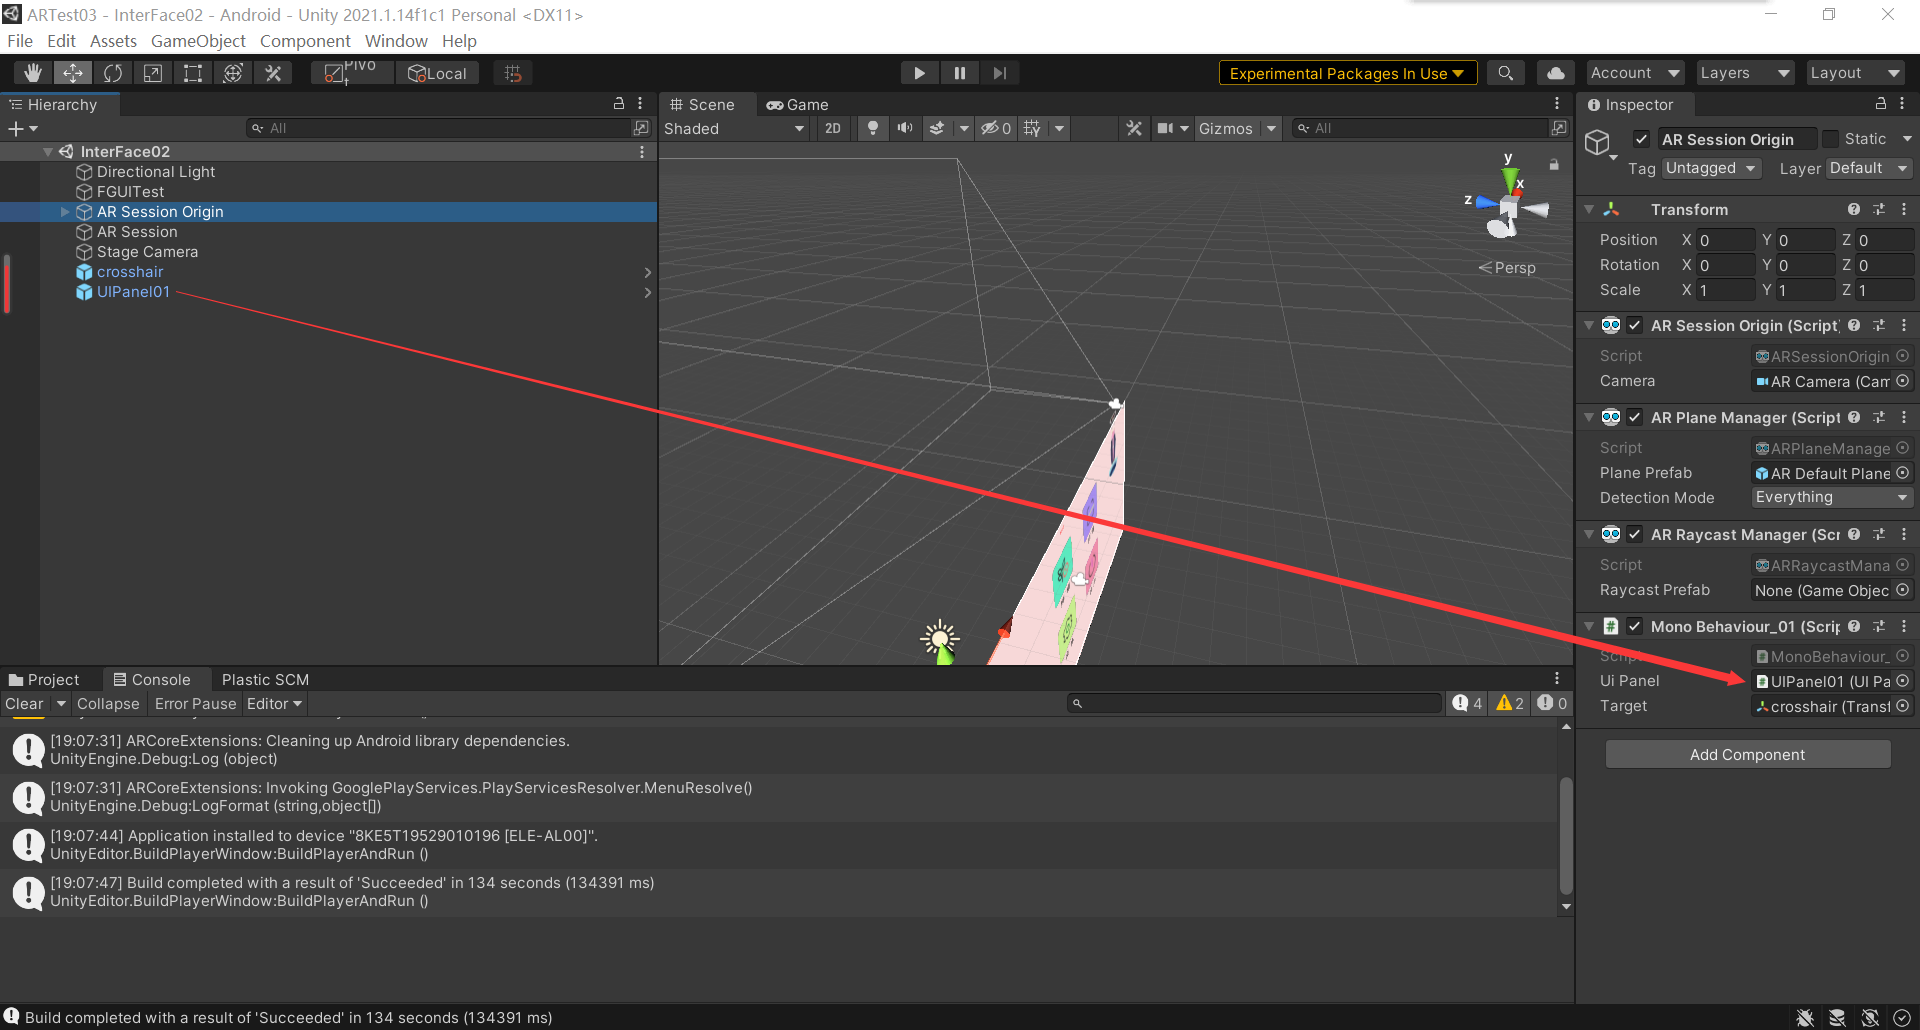Open the cloud services icon
Image resolution: width=1920 pixels, height=1030 pixels.
(x=1556, y=73)
